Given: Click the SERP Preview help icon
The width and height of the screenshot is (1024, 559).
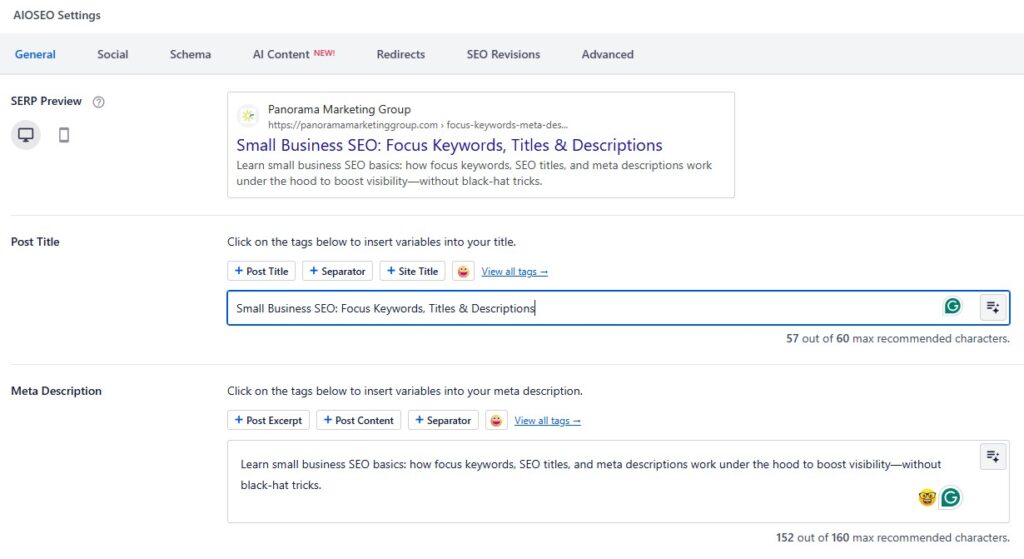Looking at the screenshot, I should tap(99, 102).
